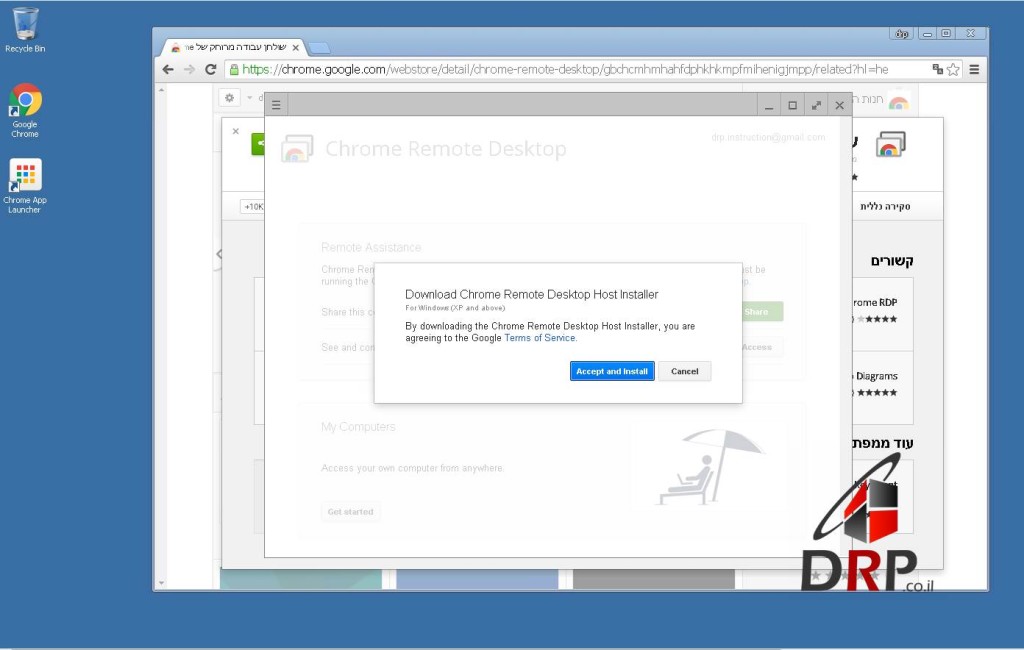Open the Recycle Bin desktop icon

click(x=25, y=29)
